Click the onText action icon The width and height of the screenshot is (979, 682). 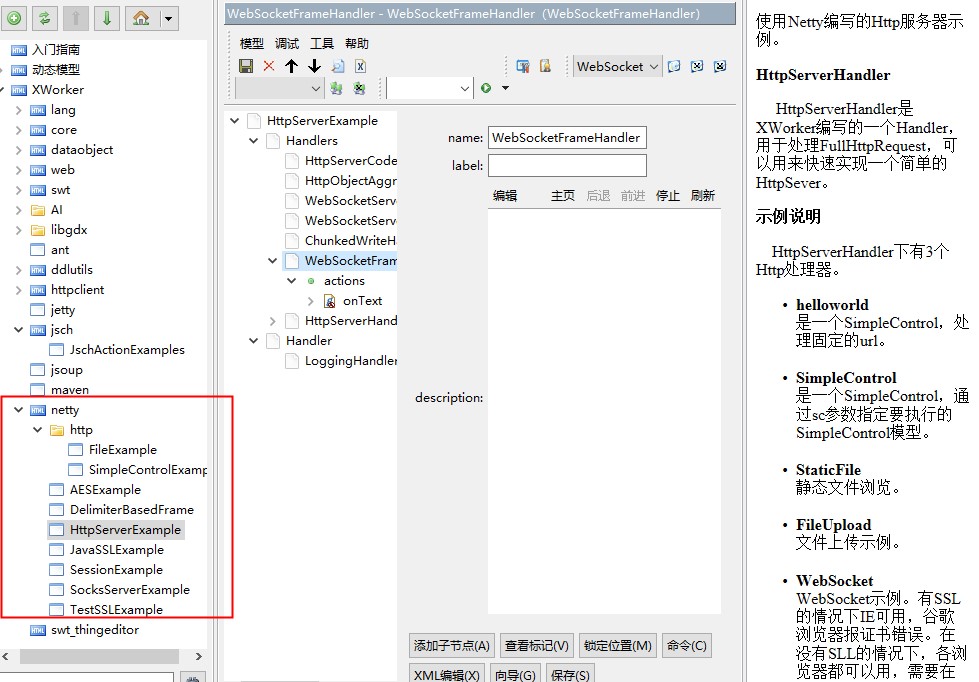point(330,301)
